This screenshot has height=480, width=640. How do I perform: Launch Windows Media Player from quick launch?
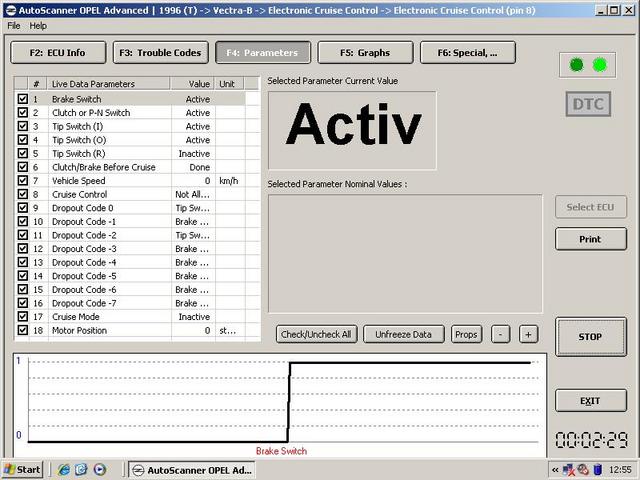coord(99,470)
